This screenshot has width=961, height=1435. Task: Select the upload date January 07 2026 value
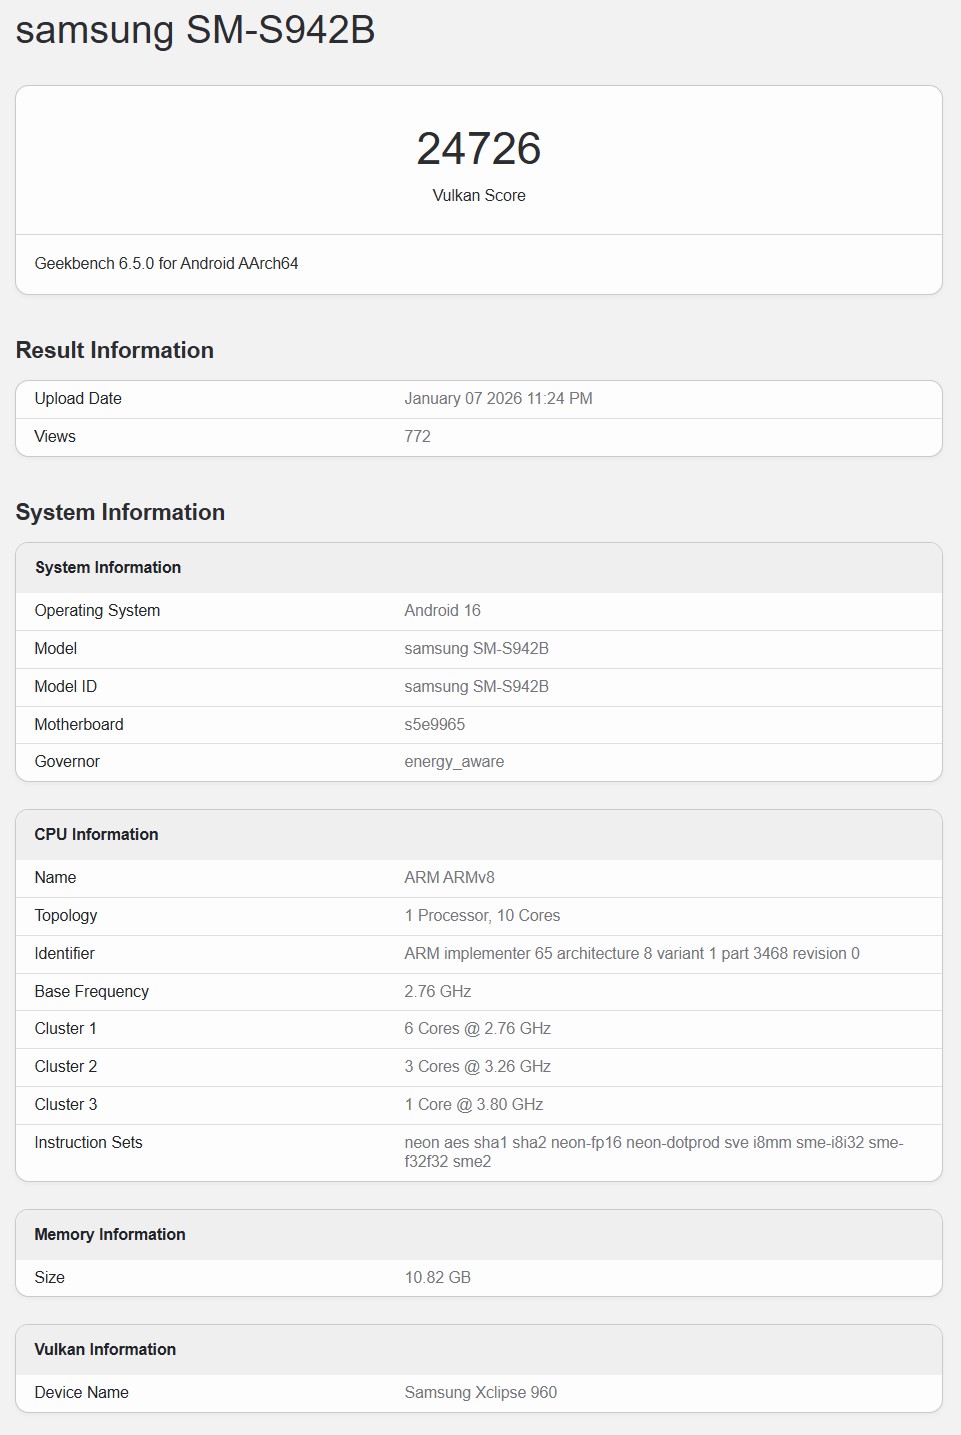(x=498, y=399)
